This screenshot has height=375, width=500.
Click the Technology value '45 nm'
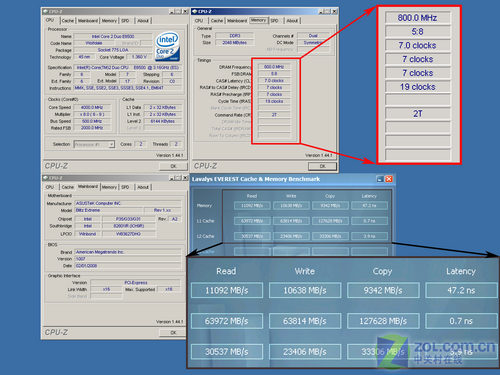(x=84, y=57)
